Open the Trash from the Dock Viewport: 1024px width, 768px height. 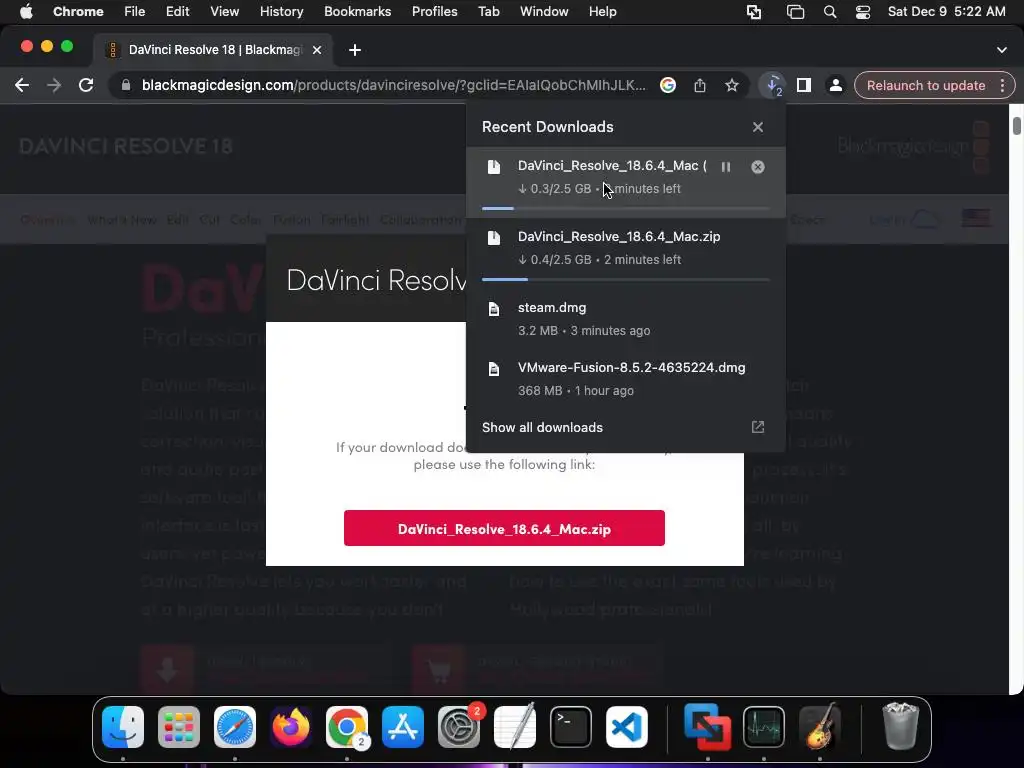(x=901, y=727)
